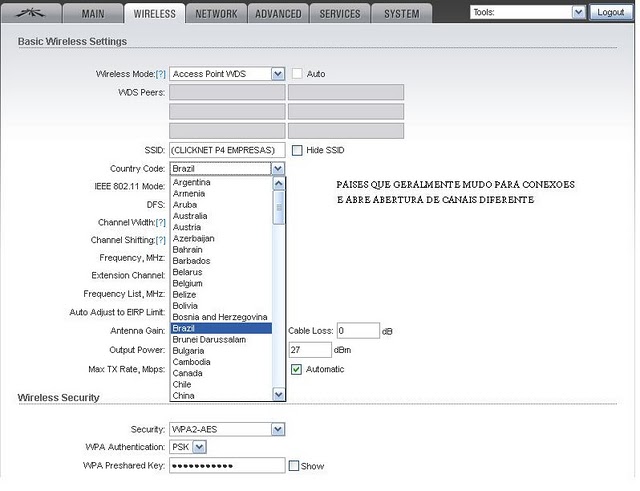Go to the ADVANCED tab
Viewport: 640px width, 491px height.
[x=278, y=13]
